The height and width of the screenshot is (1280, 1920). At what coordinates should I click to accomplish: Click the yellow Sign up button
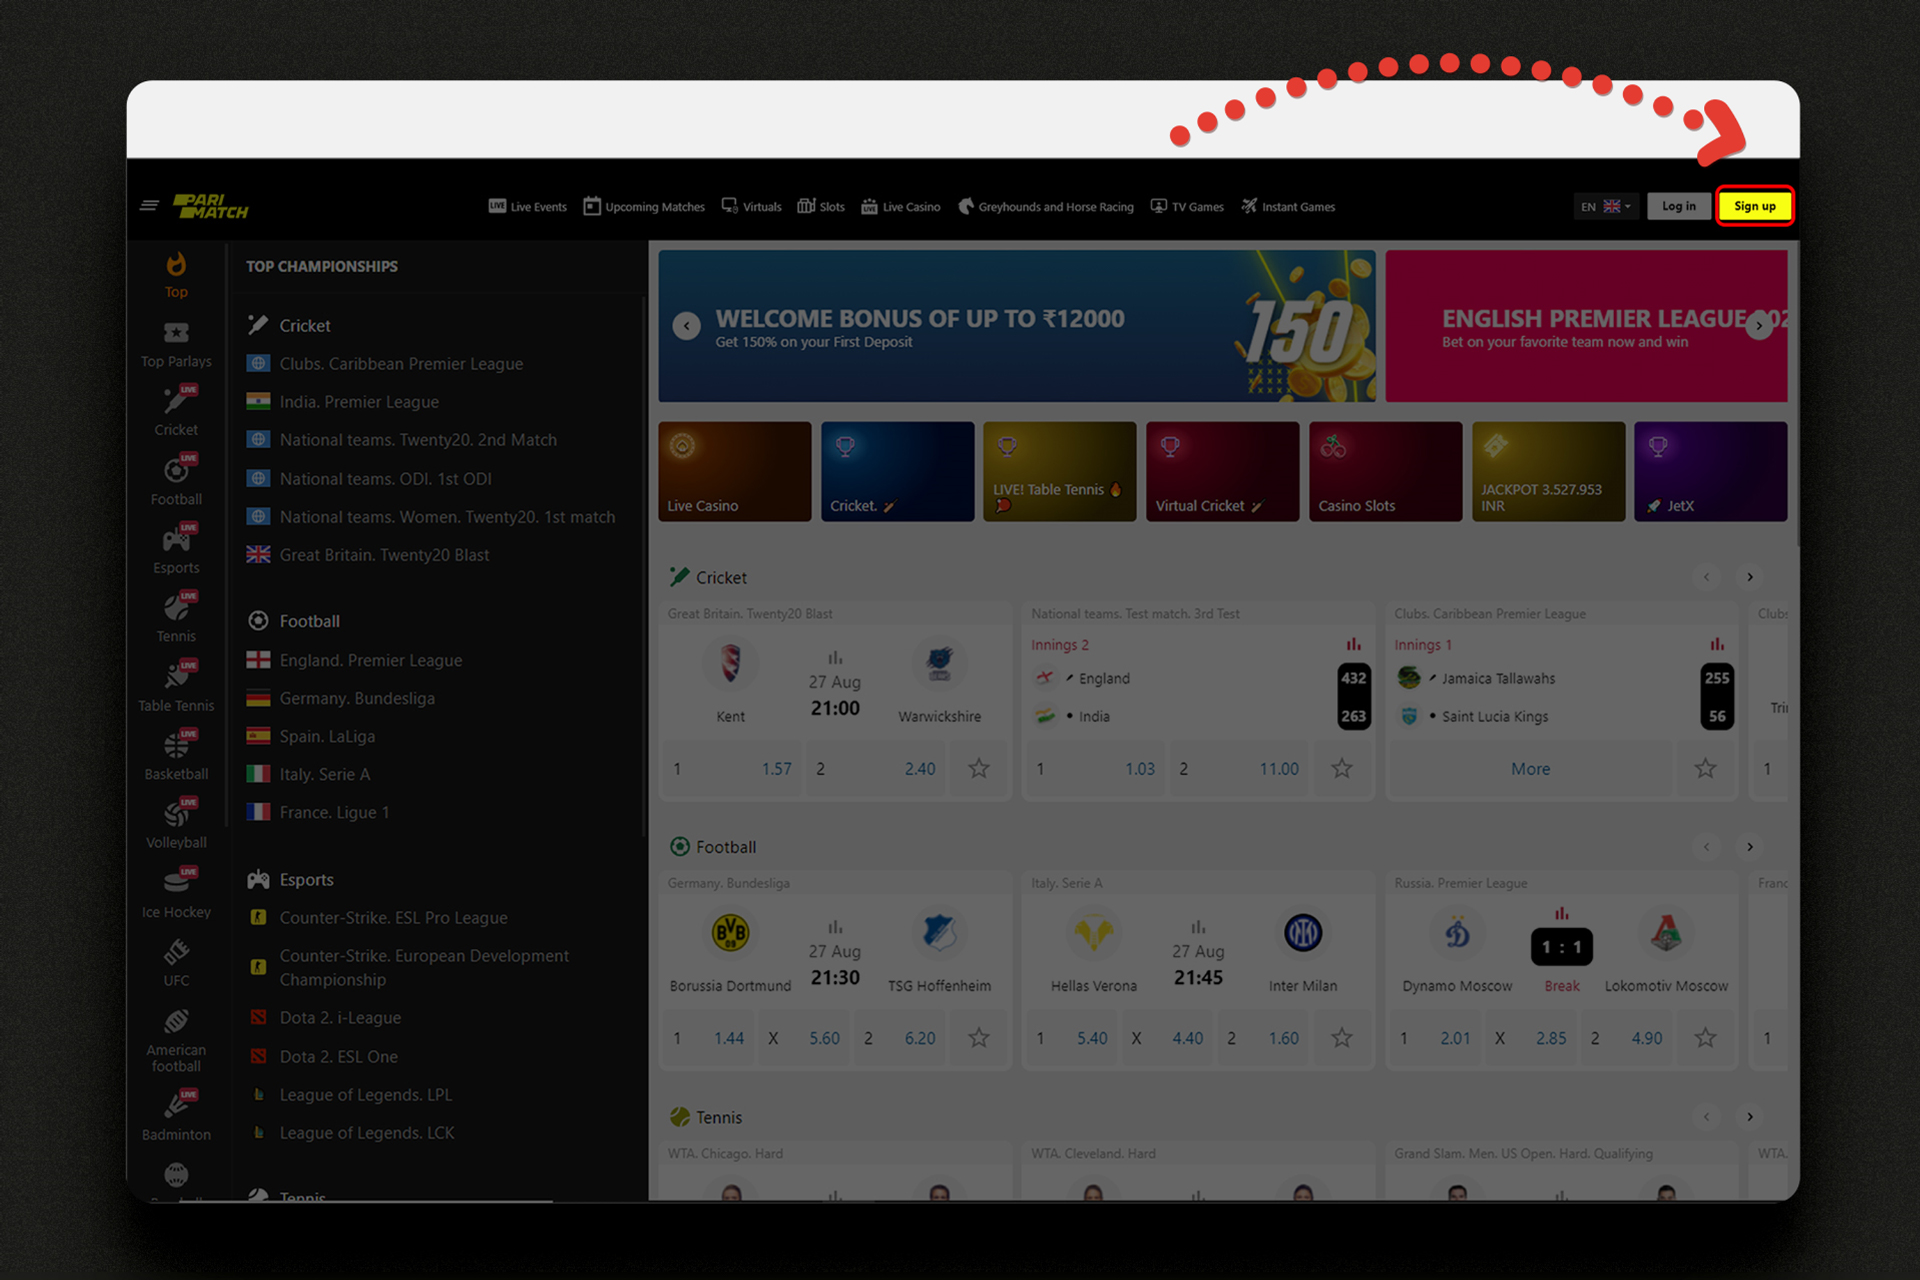pos(1755,206)
